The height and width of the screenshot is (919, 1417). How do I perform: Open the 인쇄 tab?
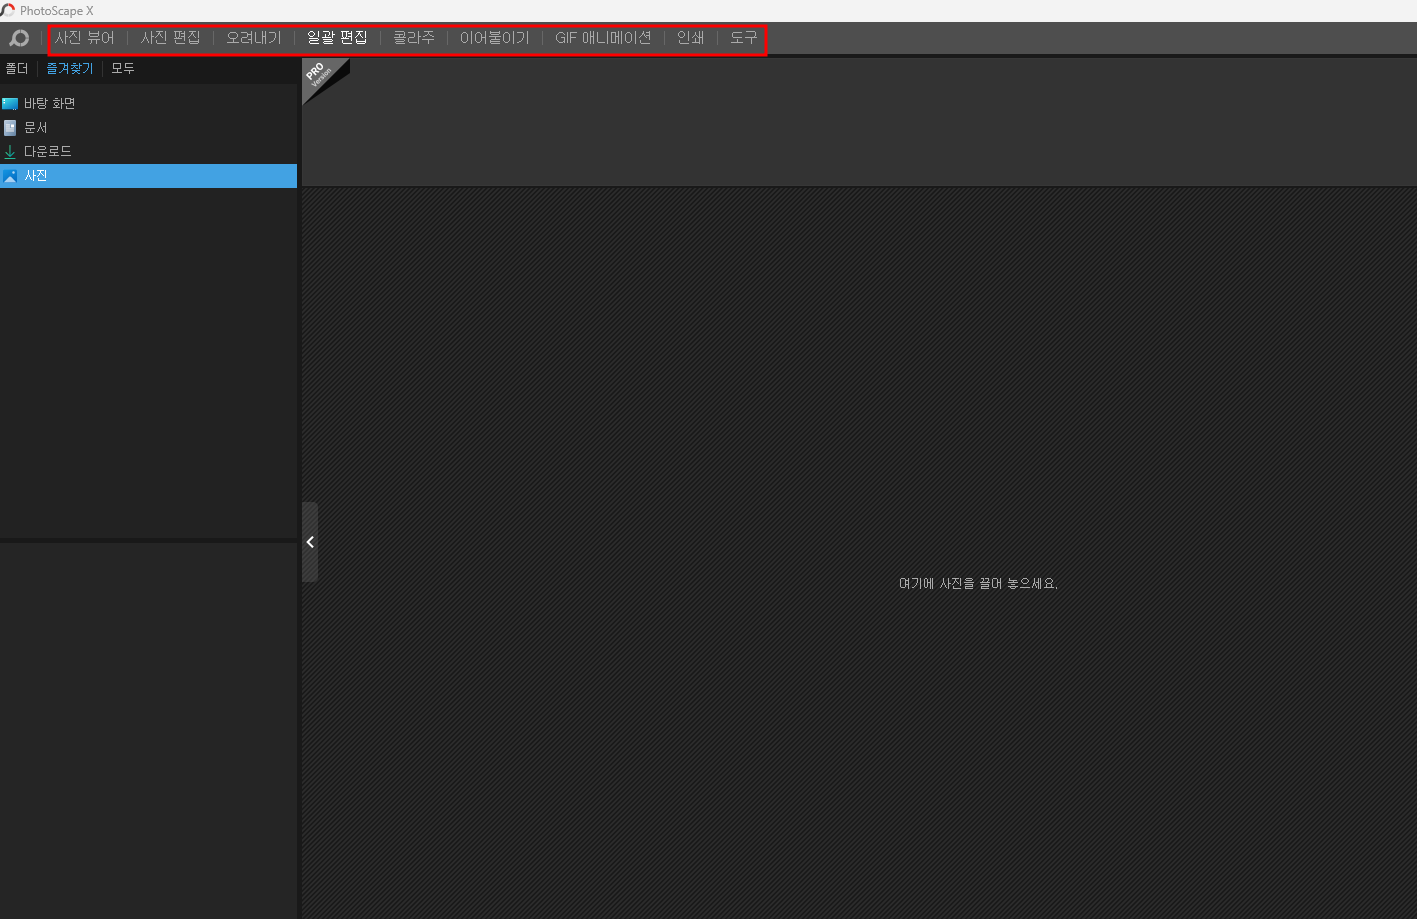(690, 38)
